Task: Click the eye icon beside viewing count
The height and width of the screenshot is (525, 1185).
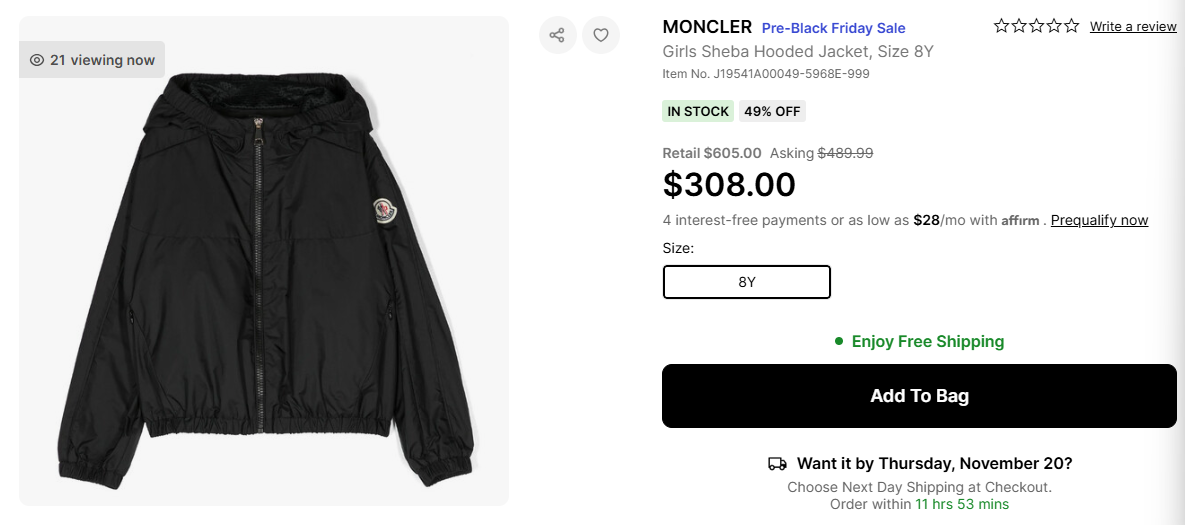Action: click(37, 60)
